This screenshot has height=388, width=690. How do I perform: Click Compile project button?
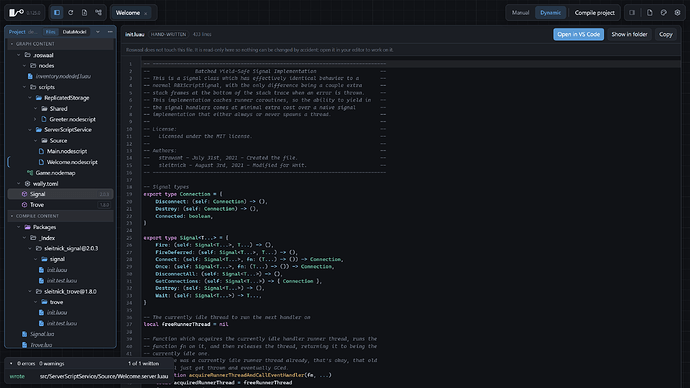[595, 13]
